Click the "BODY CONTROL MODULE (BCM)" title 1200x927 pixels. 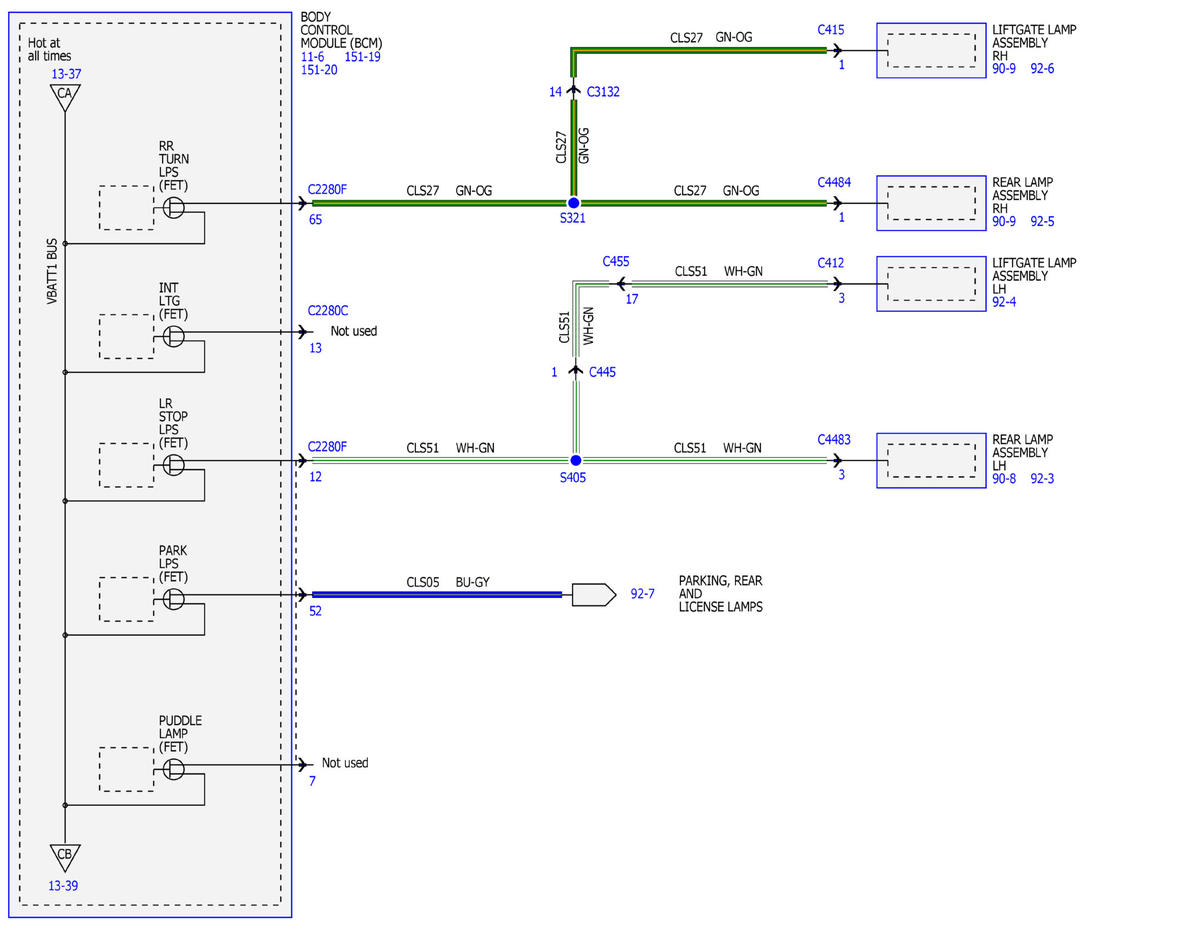[341, 31]
